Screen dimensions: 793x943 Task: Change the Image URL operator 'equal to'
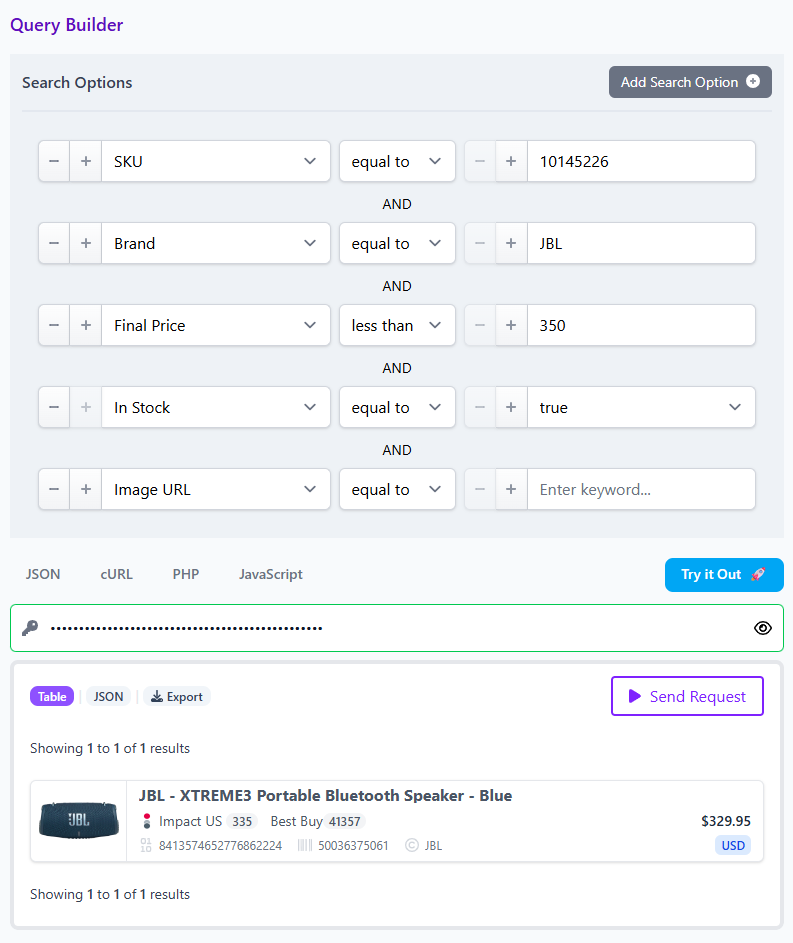(397, 490)
